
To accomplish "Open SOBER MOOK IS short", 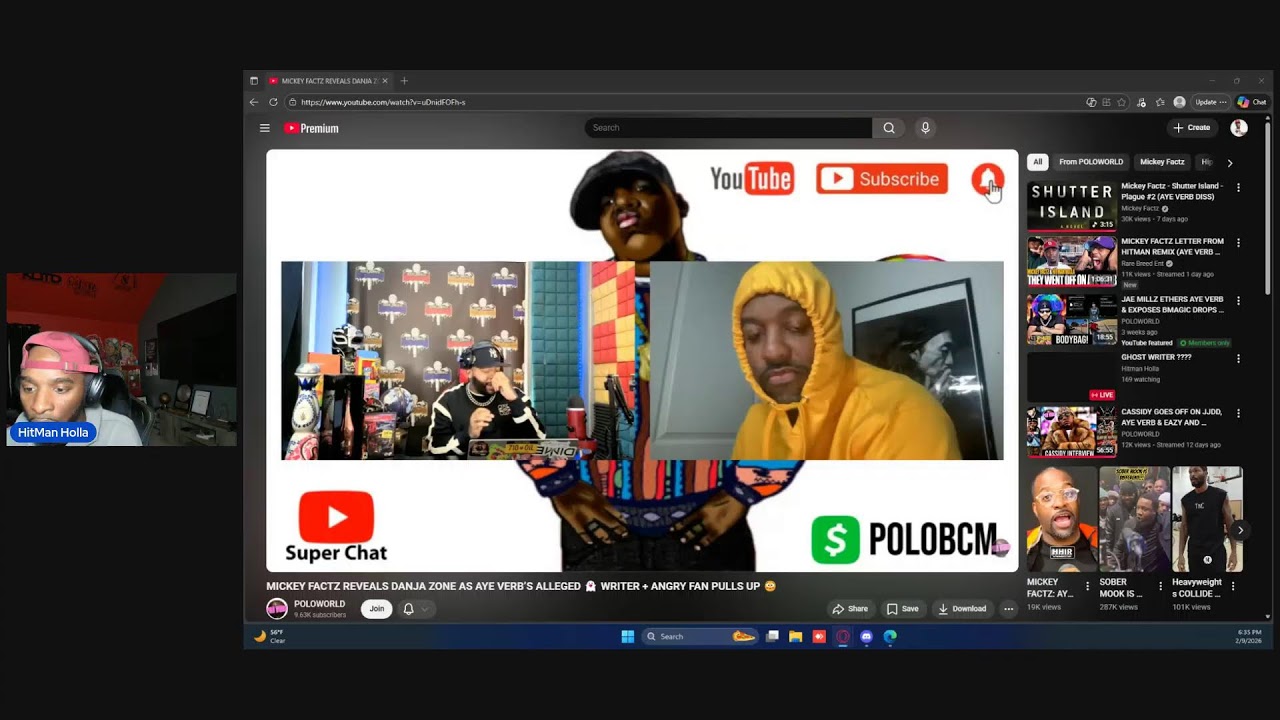I will click(1134, 520).
